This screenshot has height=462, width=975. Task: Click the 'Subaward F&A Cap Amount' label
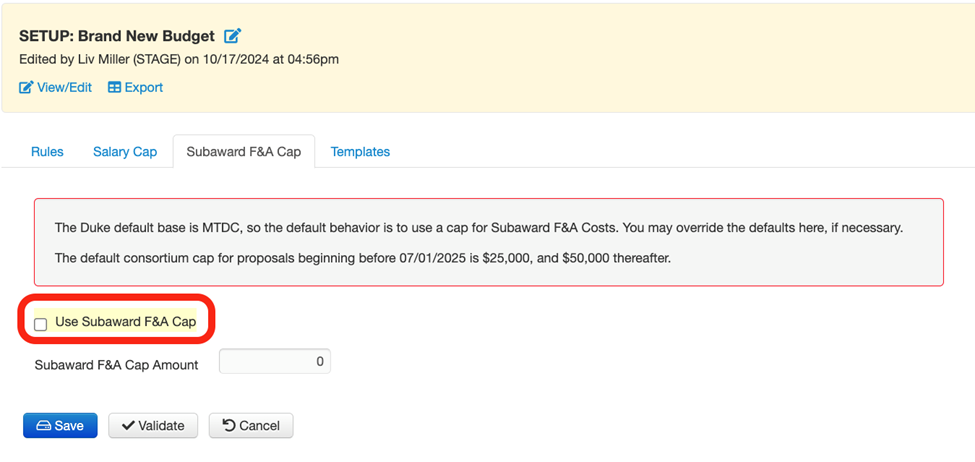pos(116,365)
